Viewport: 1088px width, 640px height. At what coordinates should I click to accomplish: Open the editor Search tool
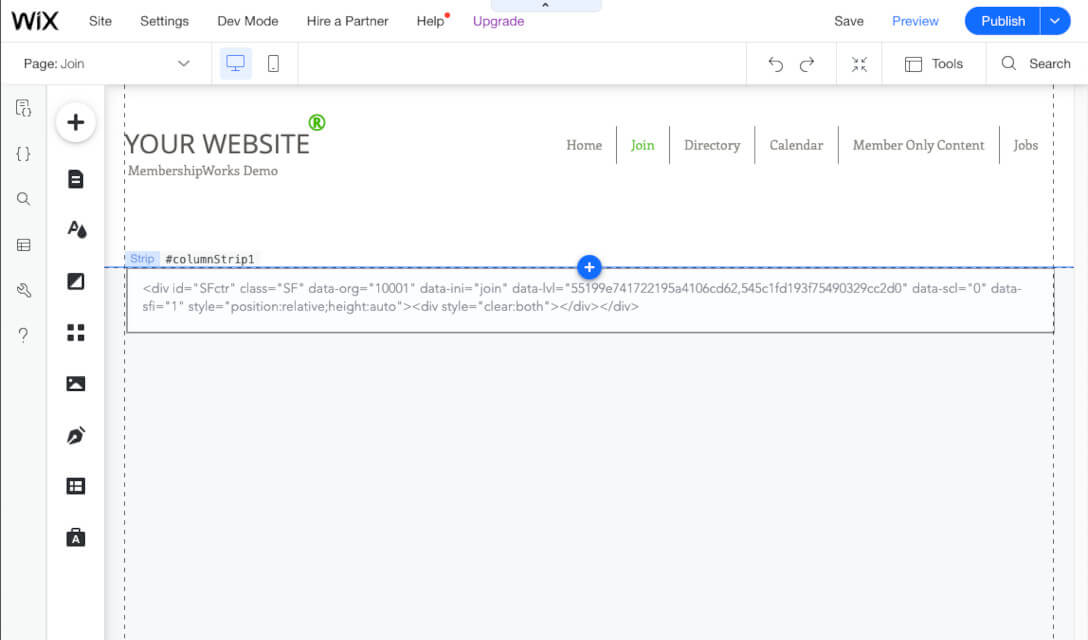pyautogui.click(x=1036, y=63)
